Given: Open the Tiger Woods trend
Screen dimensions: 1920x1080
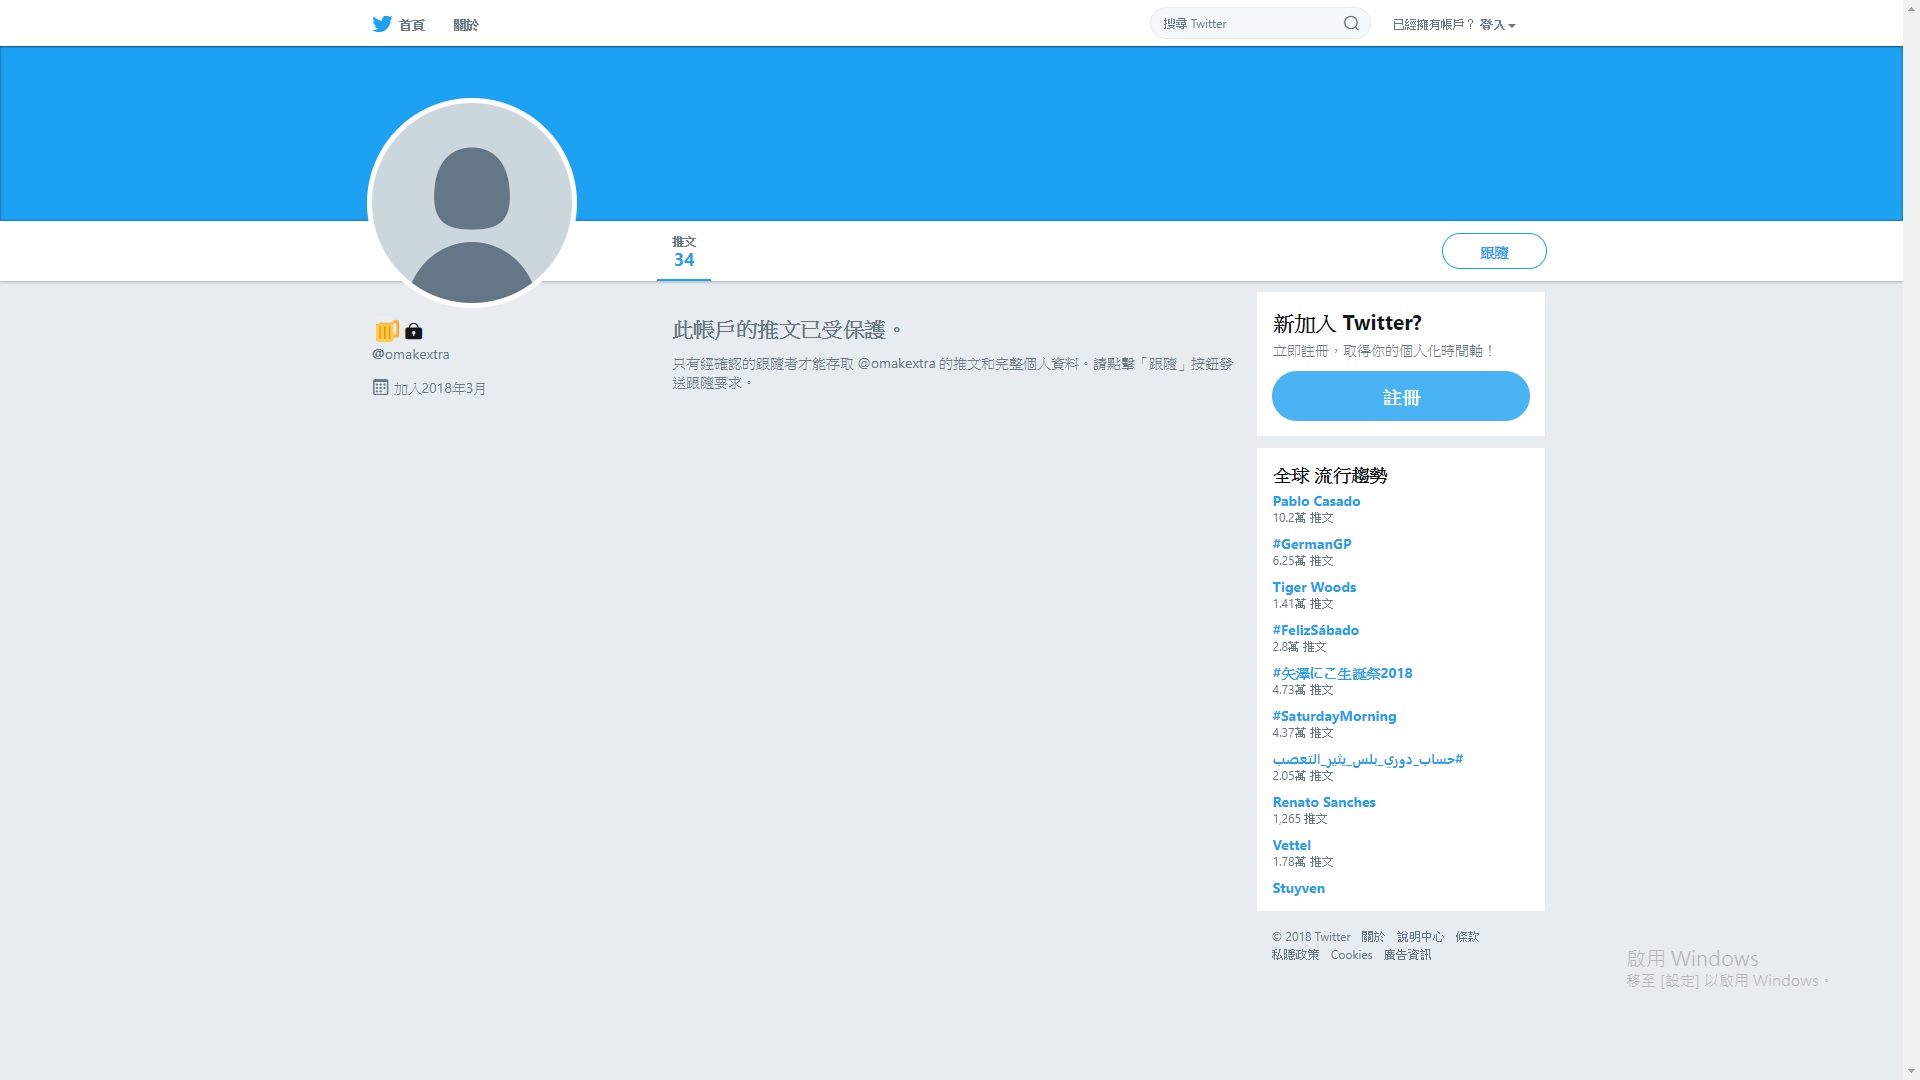Looking at the screenshot, I should (1314, 587).
